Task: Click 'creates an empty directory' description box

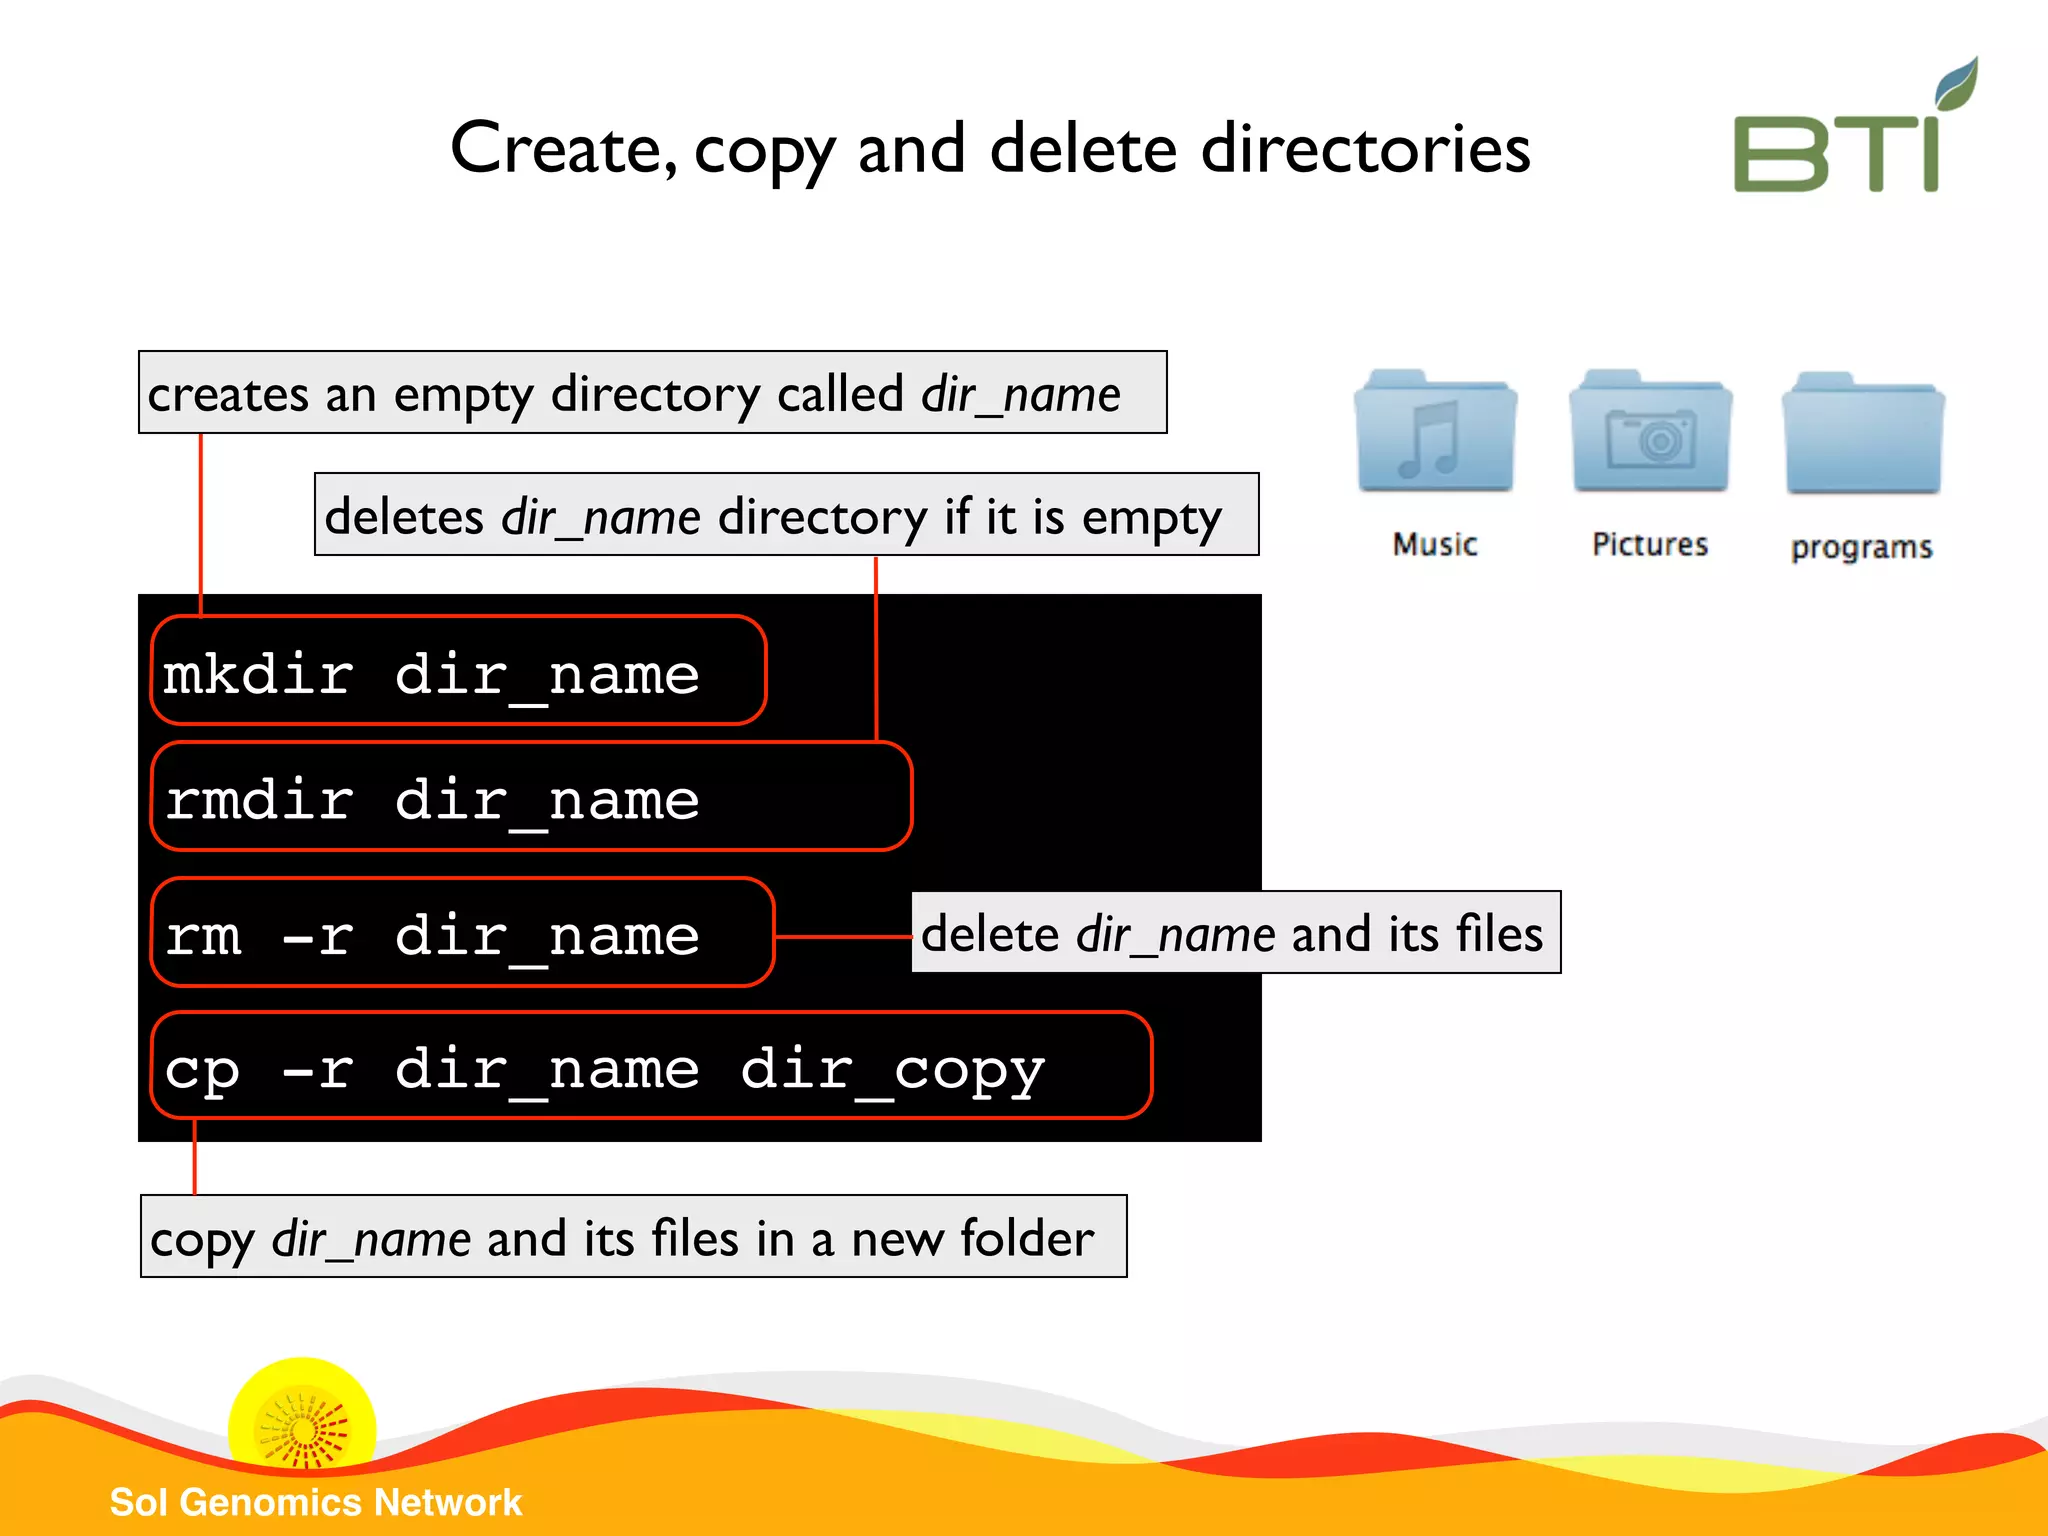Action: pos(652,393)
